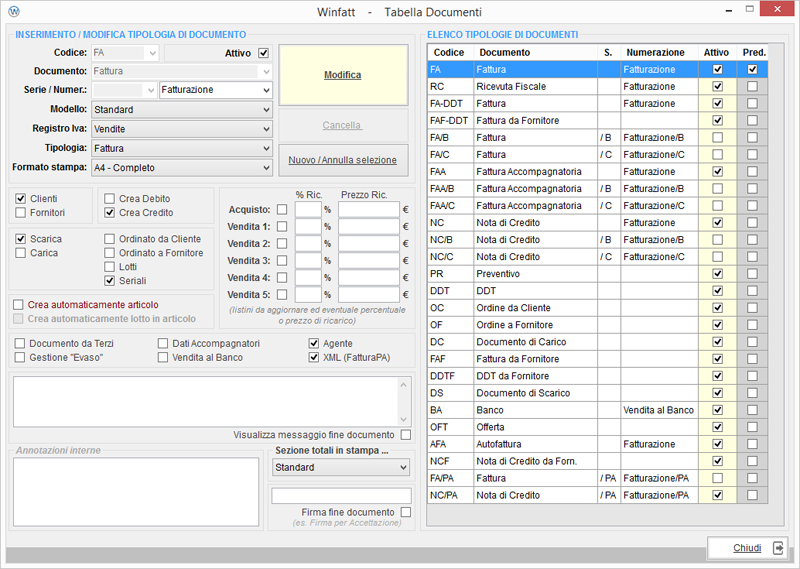Image resolution: width=800 pixels, height=569 pixels.
Task: Toggle Pred. checkbox for RC row
Action: (752, 86)
